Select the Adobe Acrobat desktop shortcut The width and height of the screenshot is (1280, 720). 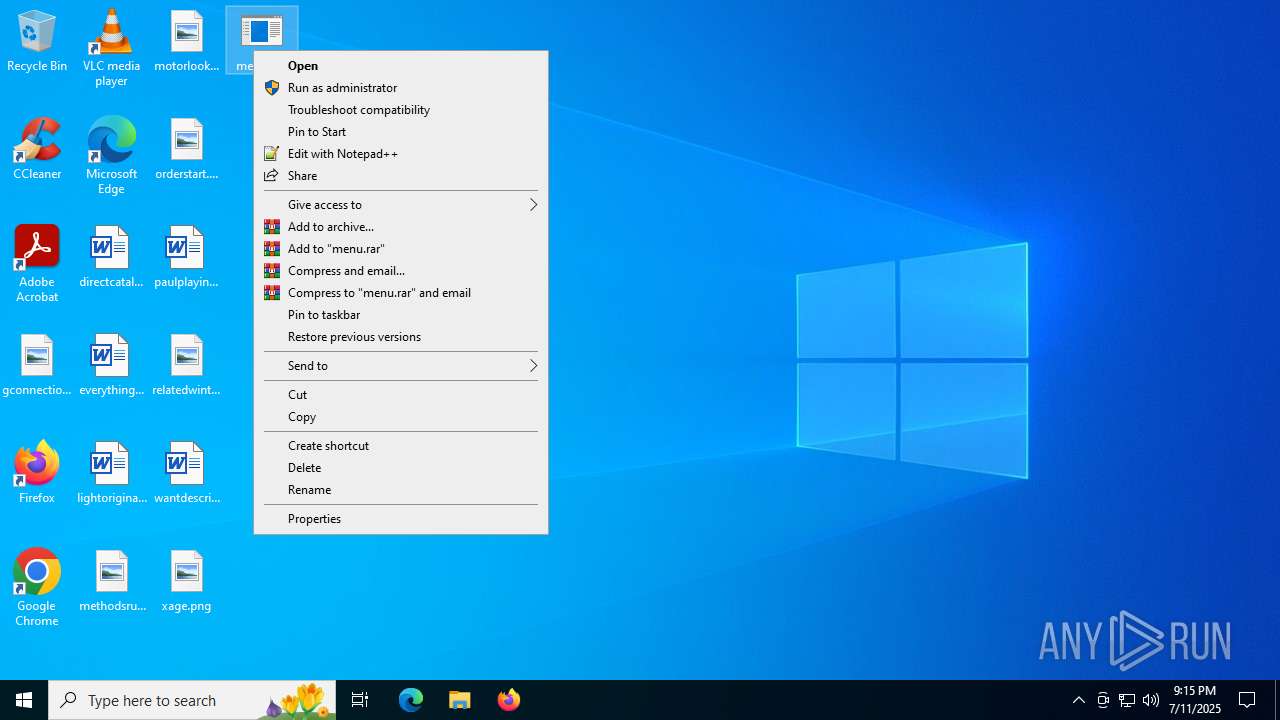[37, 264]
